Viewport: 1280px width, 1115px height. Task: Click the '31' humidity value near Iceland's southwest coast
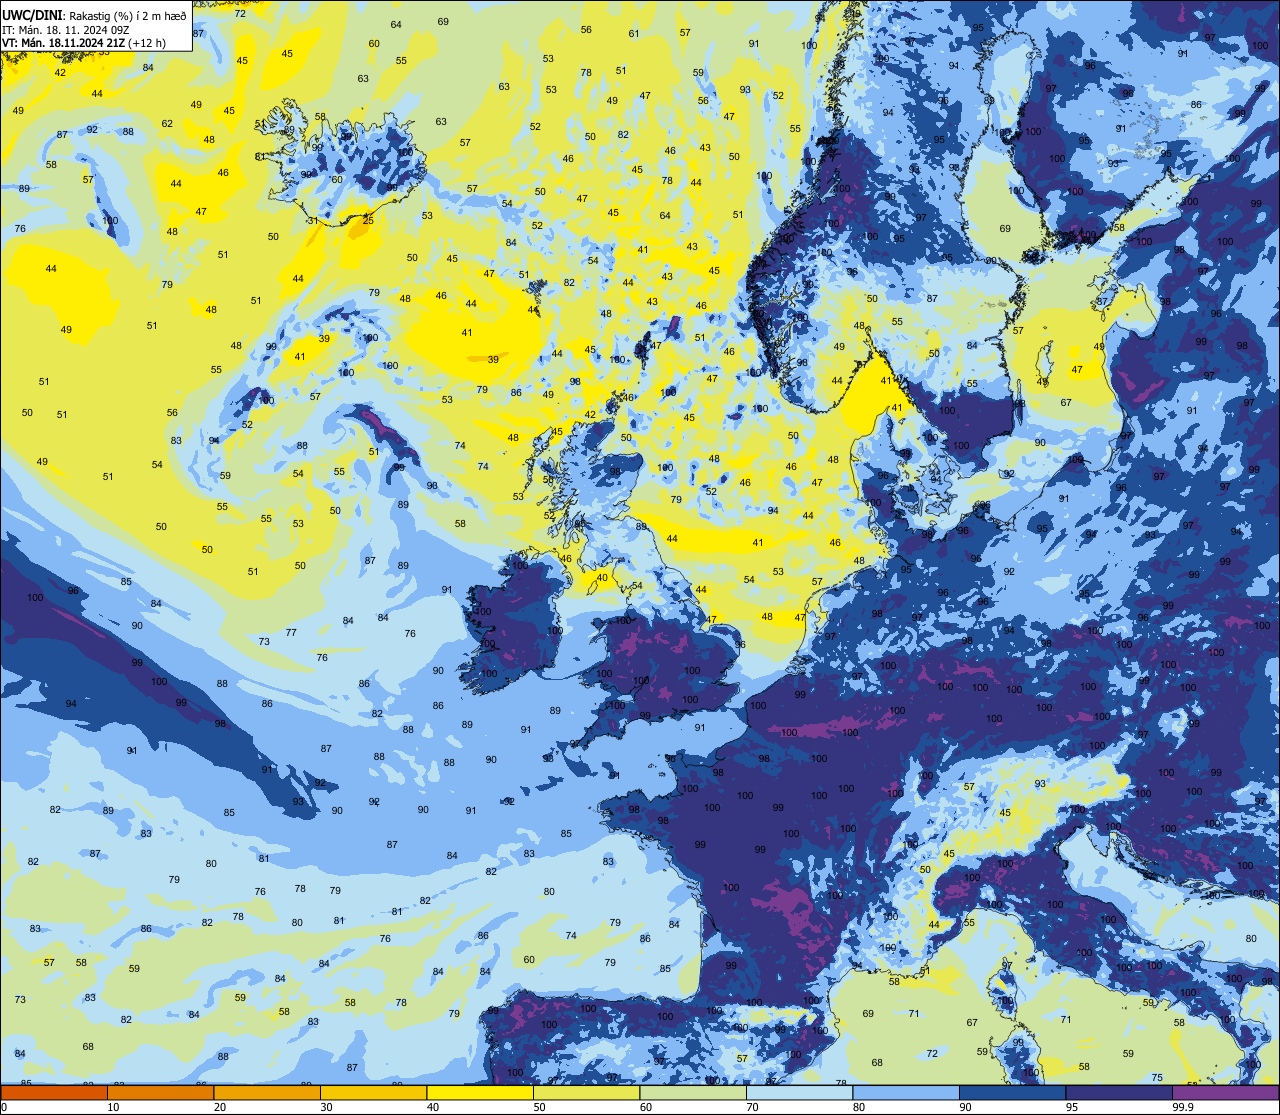312,220
